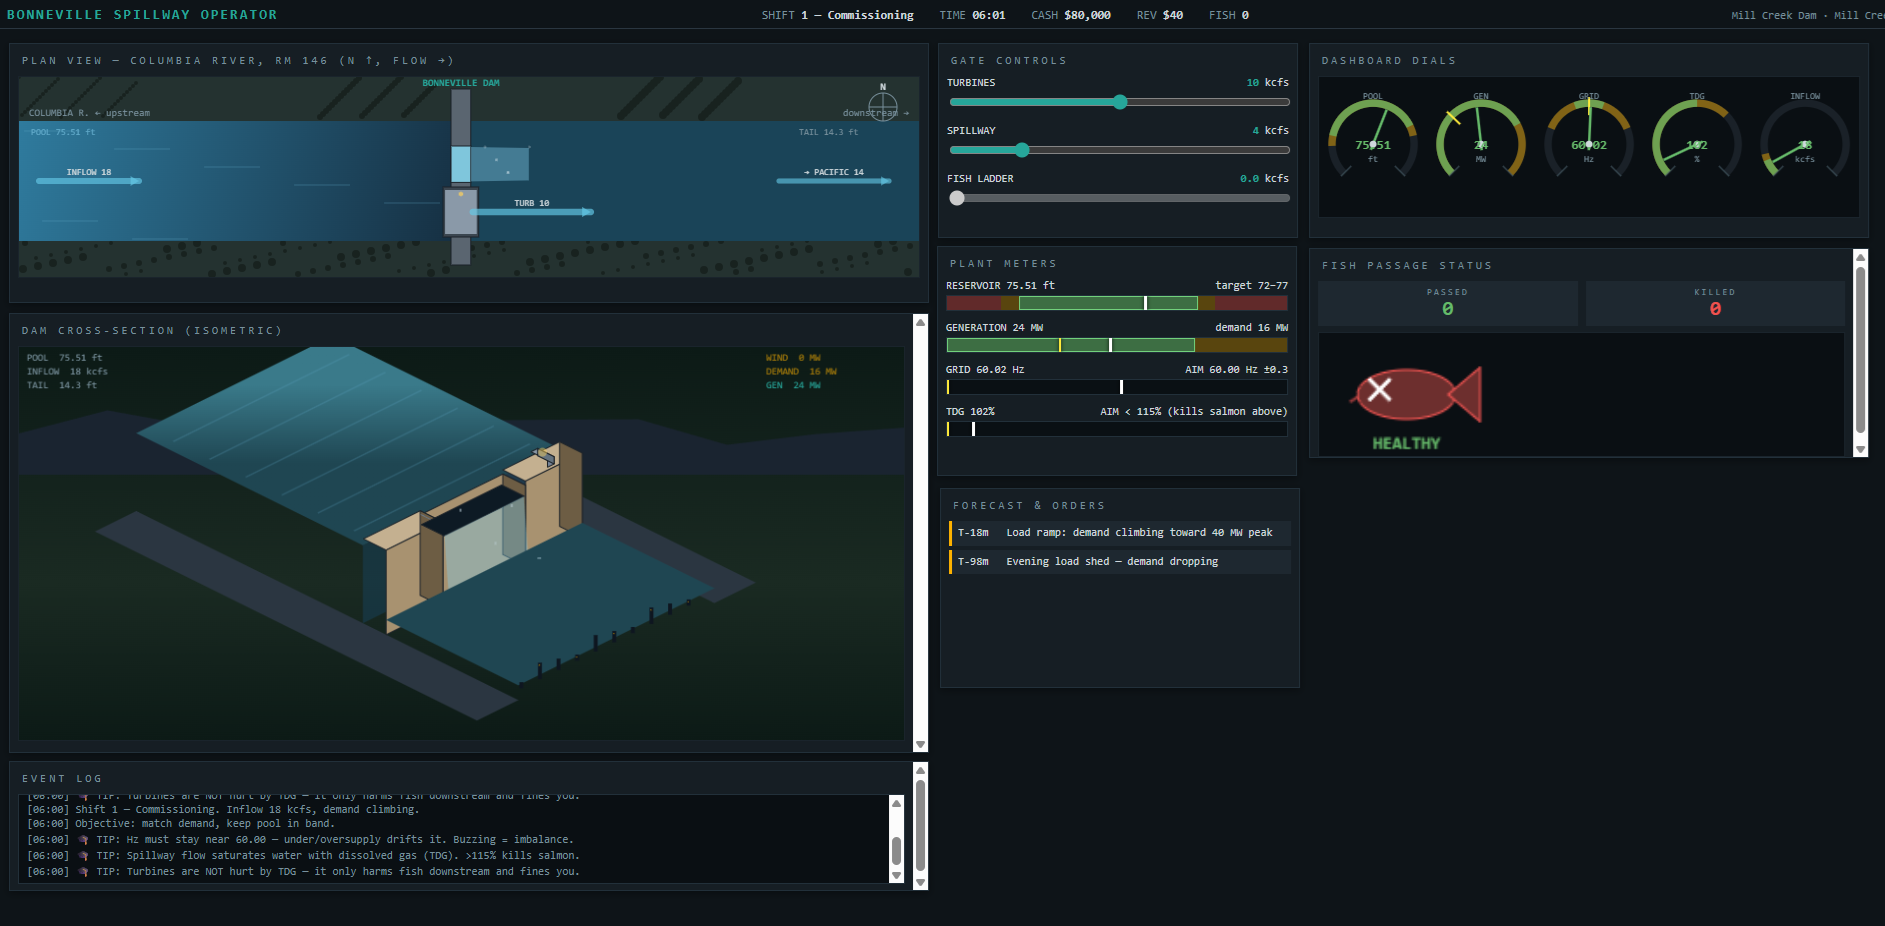Click the Dam Cross-Section scroll up arrow
This screenshot has height=926, width=1885.
click(921, 322)
